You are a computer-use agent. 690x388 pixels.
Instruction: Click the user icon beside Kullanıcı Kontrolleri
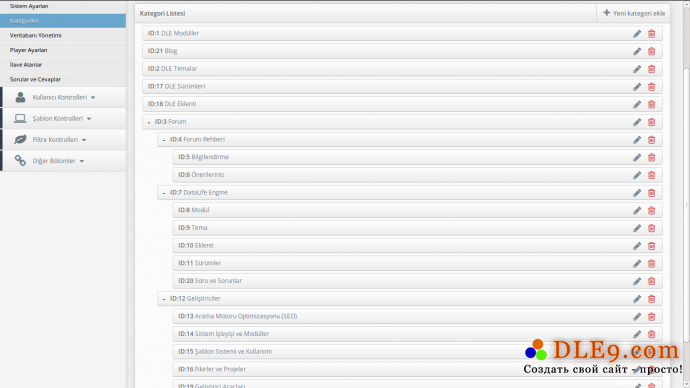point(20,97)
